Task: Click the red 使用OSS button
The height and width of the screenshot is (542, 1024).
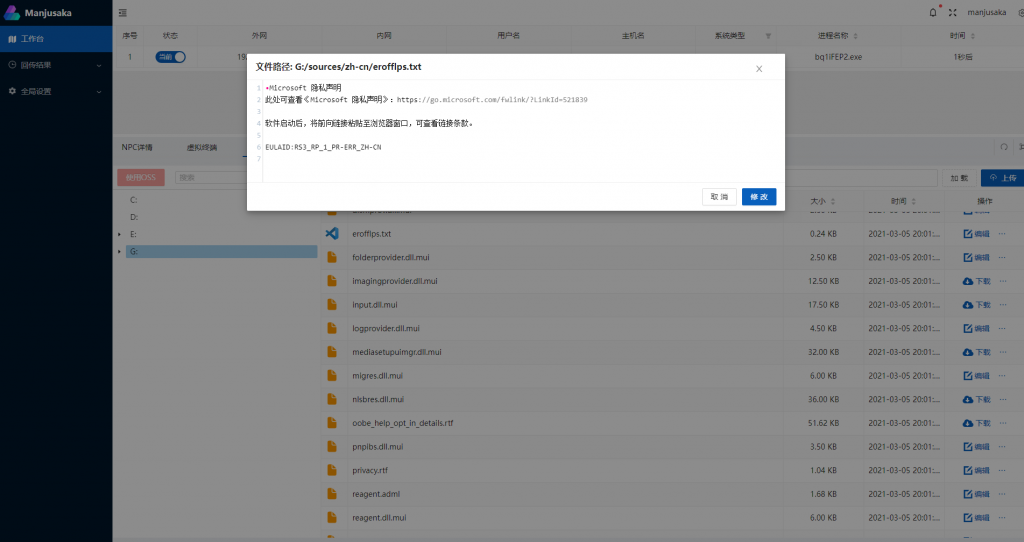Action: 141,178
